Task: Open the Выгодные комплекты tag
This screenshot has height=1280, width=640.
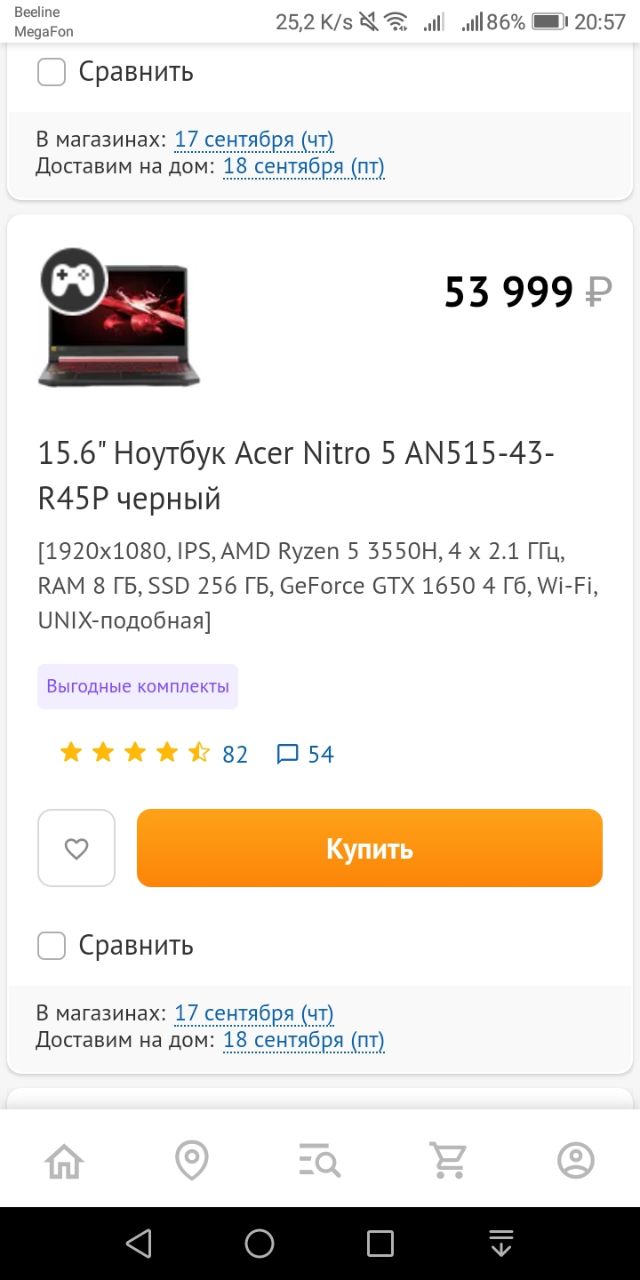Action: click(138, 686)
